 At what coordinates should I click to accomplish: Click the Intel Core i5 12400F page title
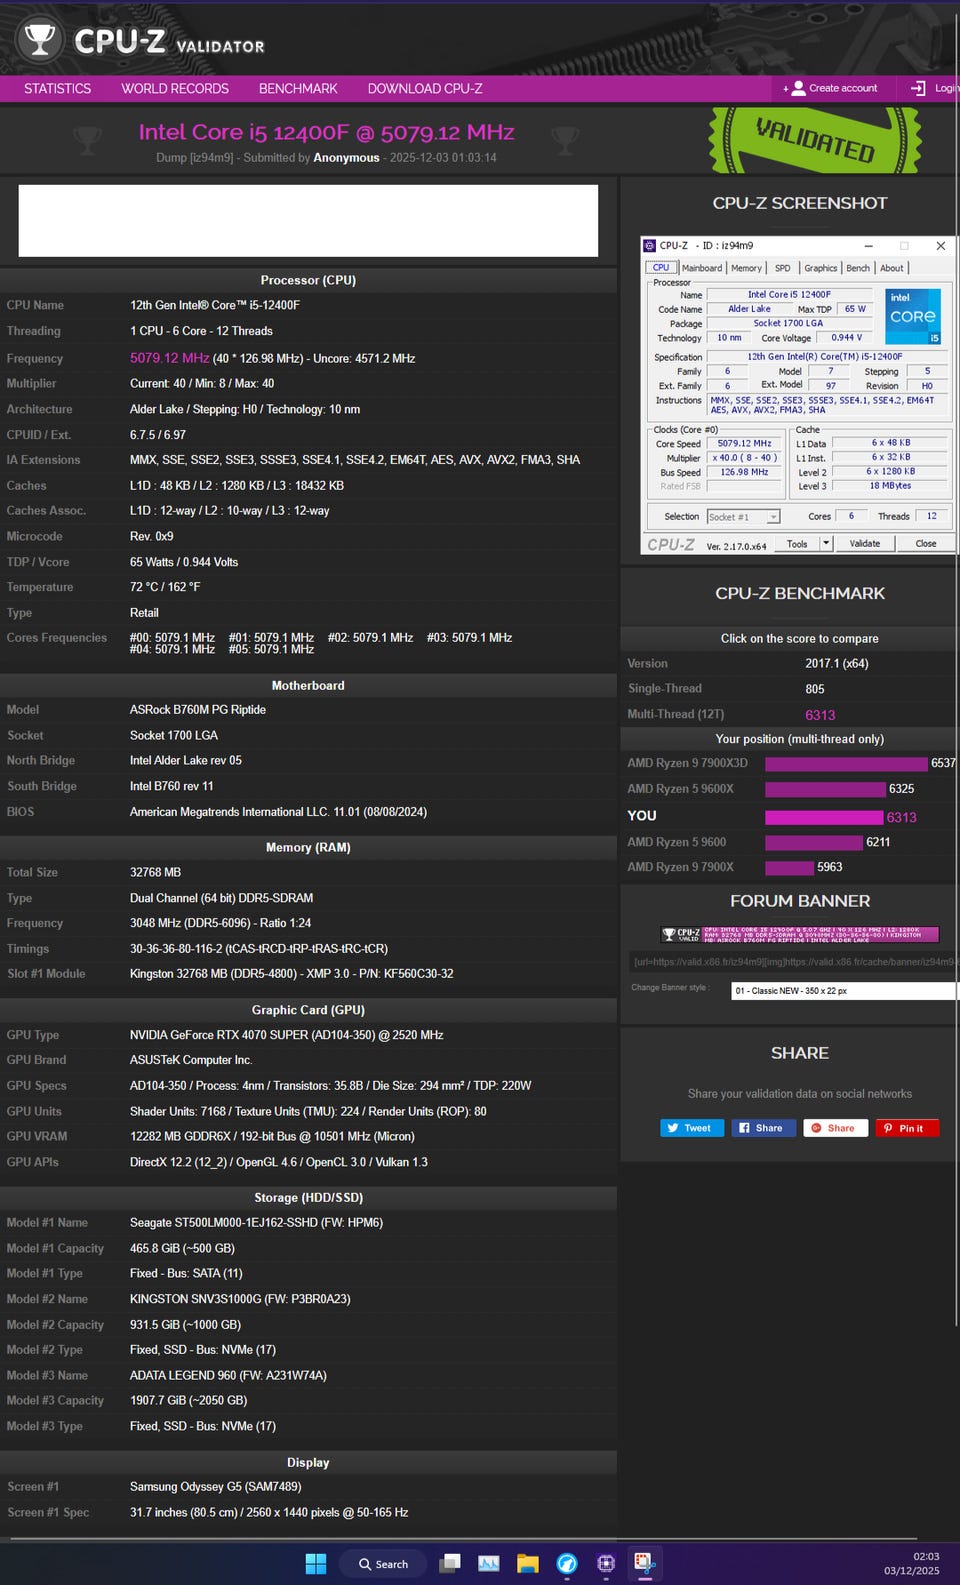tap(326, 132)
